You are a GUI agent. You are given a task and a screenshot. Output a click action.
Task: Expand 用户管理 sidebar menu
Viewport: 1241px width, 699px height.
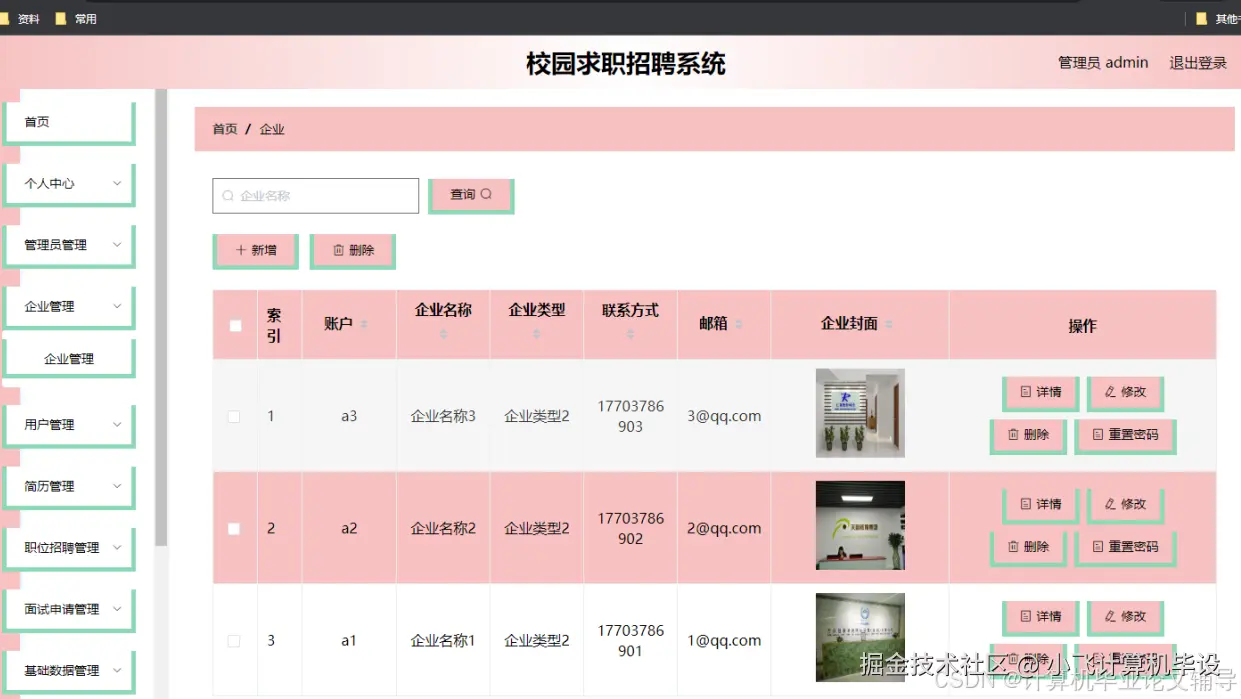tap(69, 425)
